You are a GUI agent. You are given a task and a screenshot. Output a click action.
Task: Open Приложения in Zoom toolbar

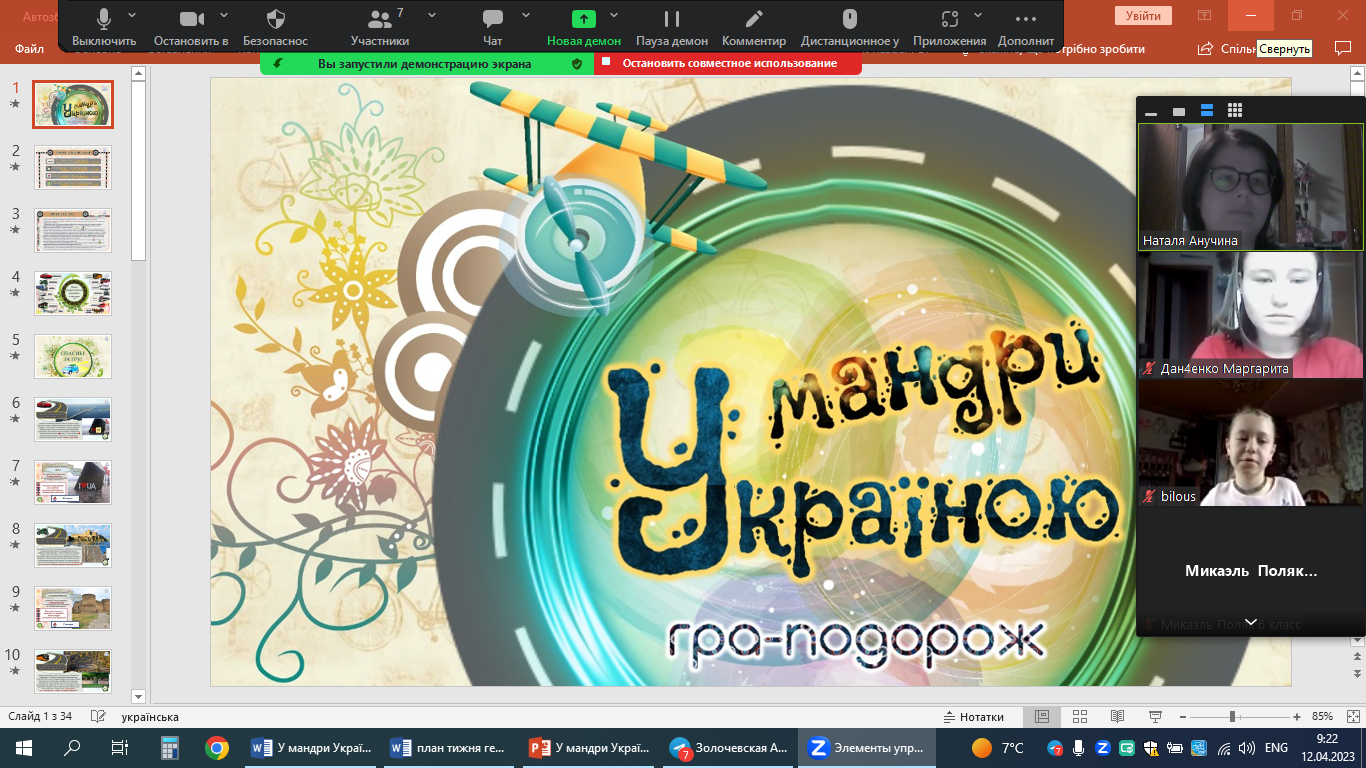(950, 27)
